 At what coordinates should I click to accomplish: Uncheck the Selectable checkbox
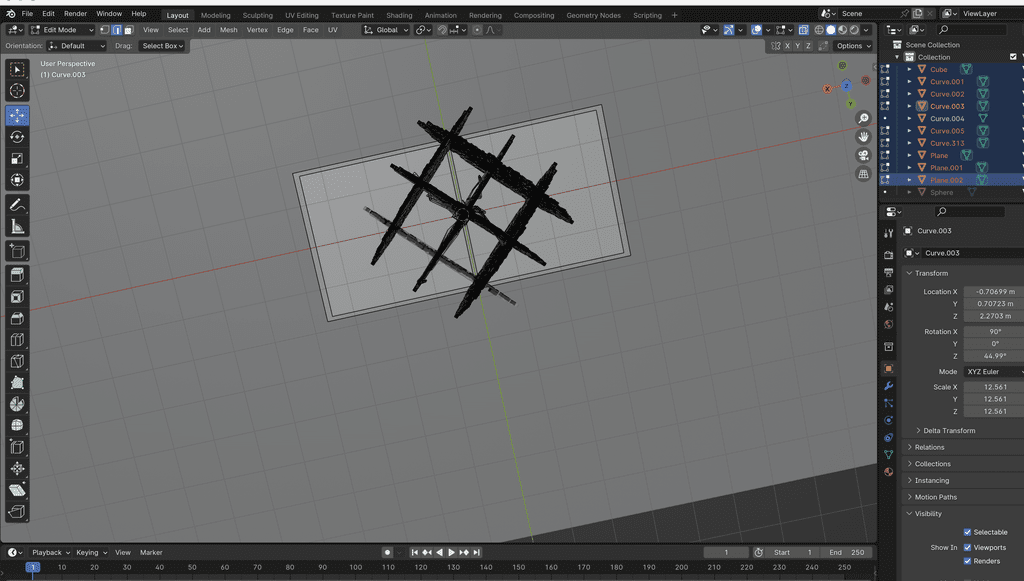click(x=967, y=532)
